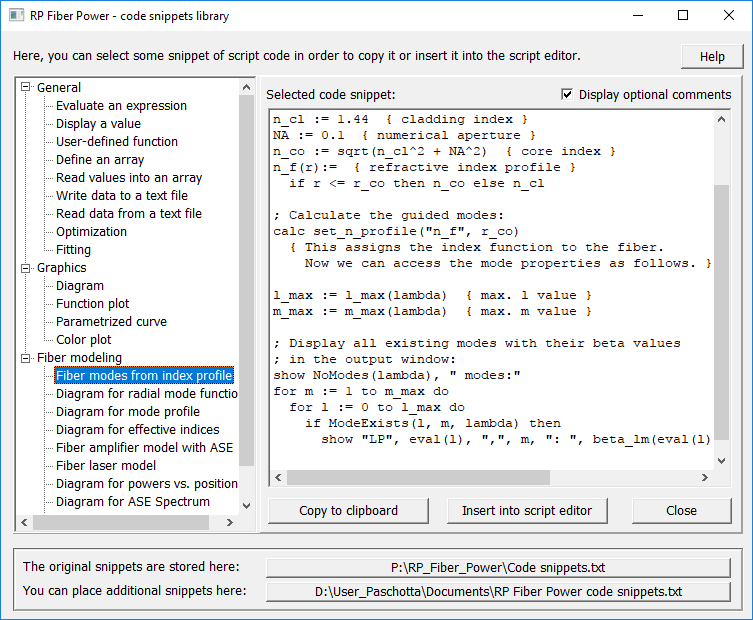
Task: Select Define an array snippet
Action: pyautogui.click(x=100, y=160)
